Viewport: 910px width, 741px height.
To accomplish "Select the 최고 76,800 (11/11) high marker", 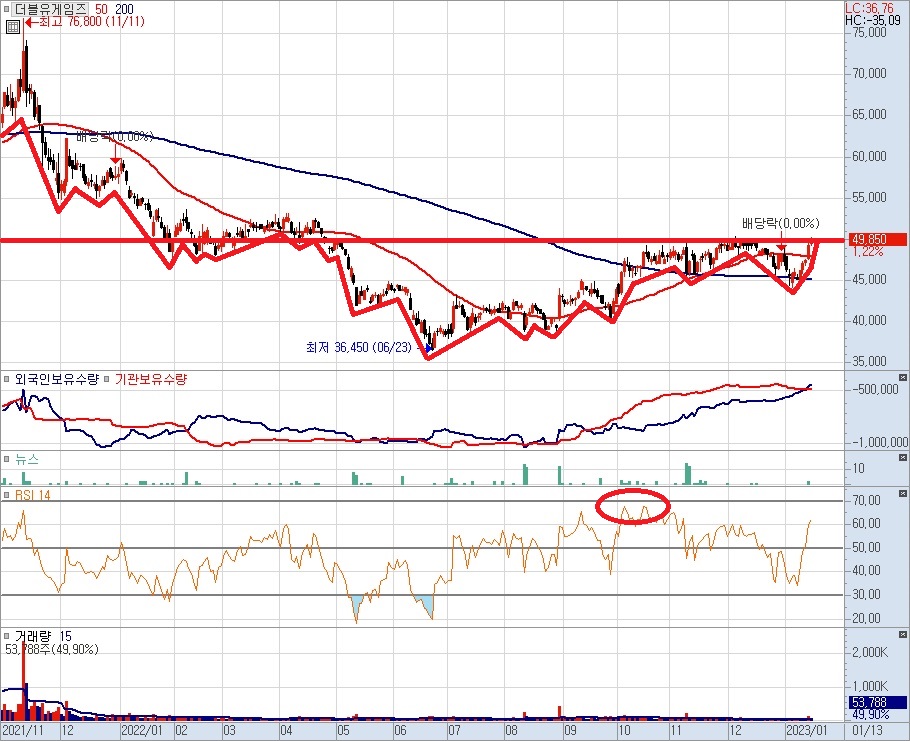I will click(85, 22).
